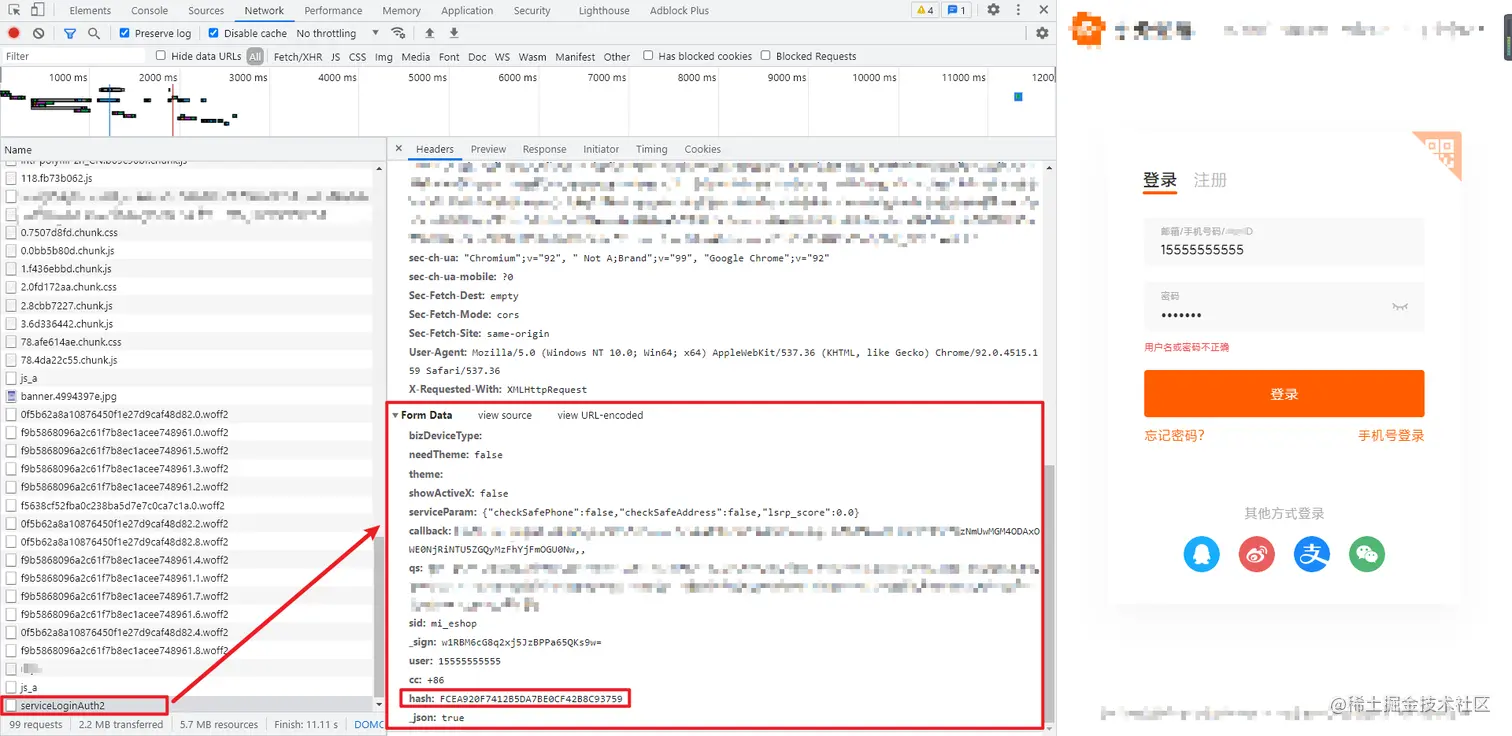The image size is (1512, 736).
Task: Open the Console tab
Action: (x=150, y=10)
